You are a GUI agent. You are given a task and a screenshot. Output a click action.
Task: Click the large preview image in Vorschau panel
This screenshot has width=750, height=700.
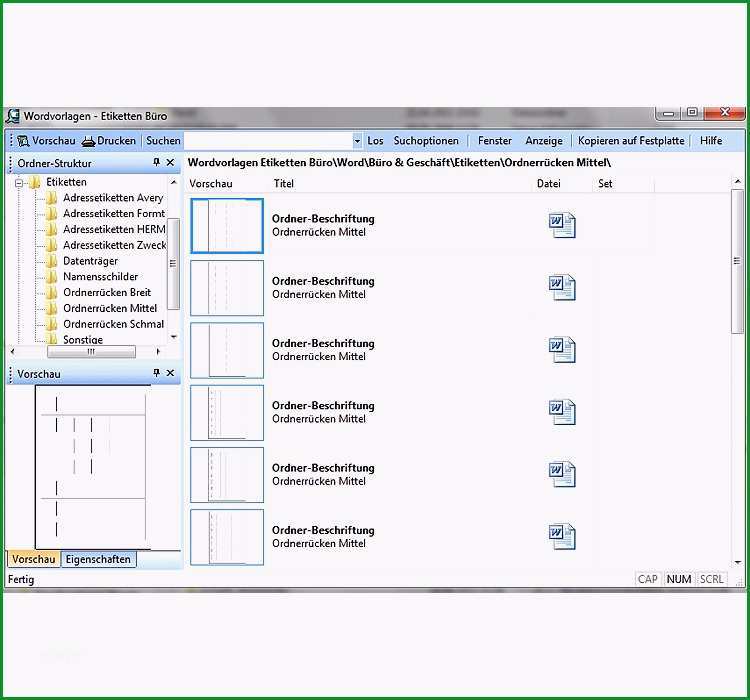[91, 467]
